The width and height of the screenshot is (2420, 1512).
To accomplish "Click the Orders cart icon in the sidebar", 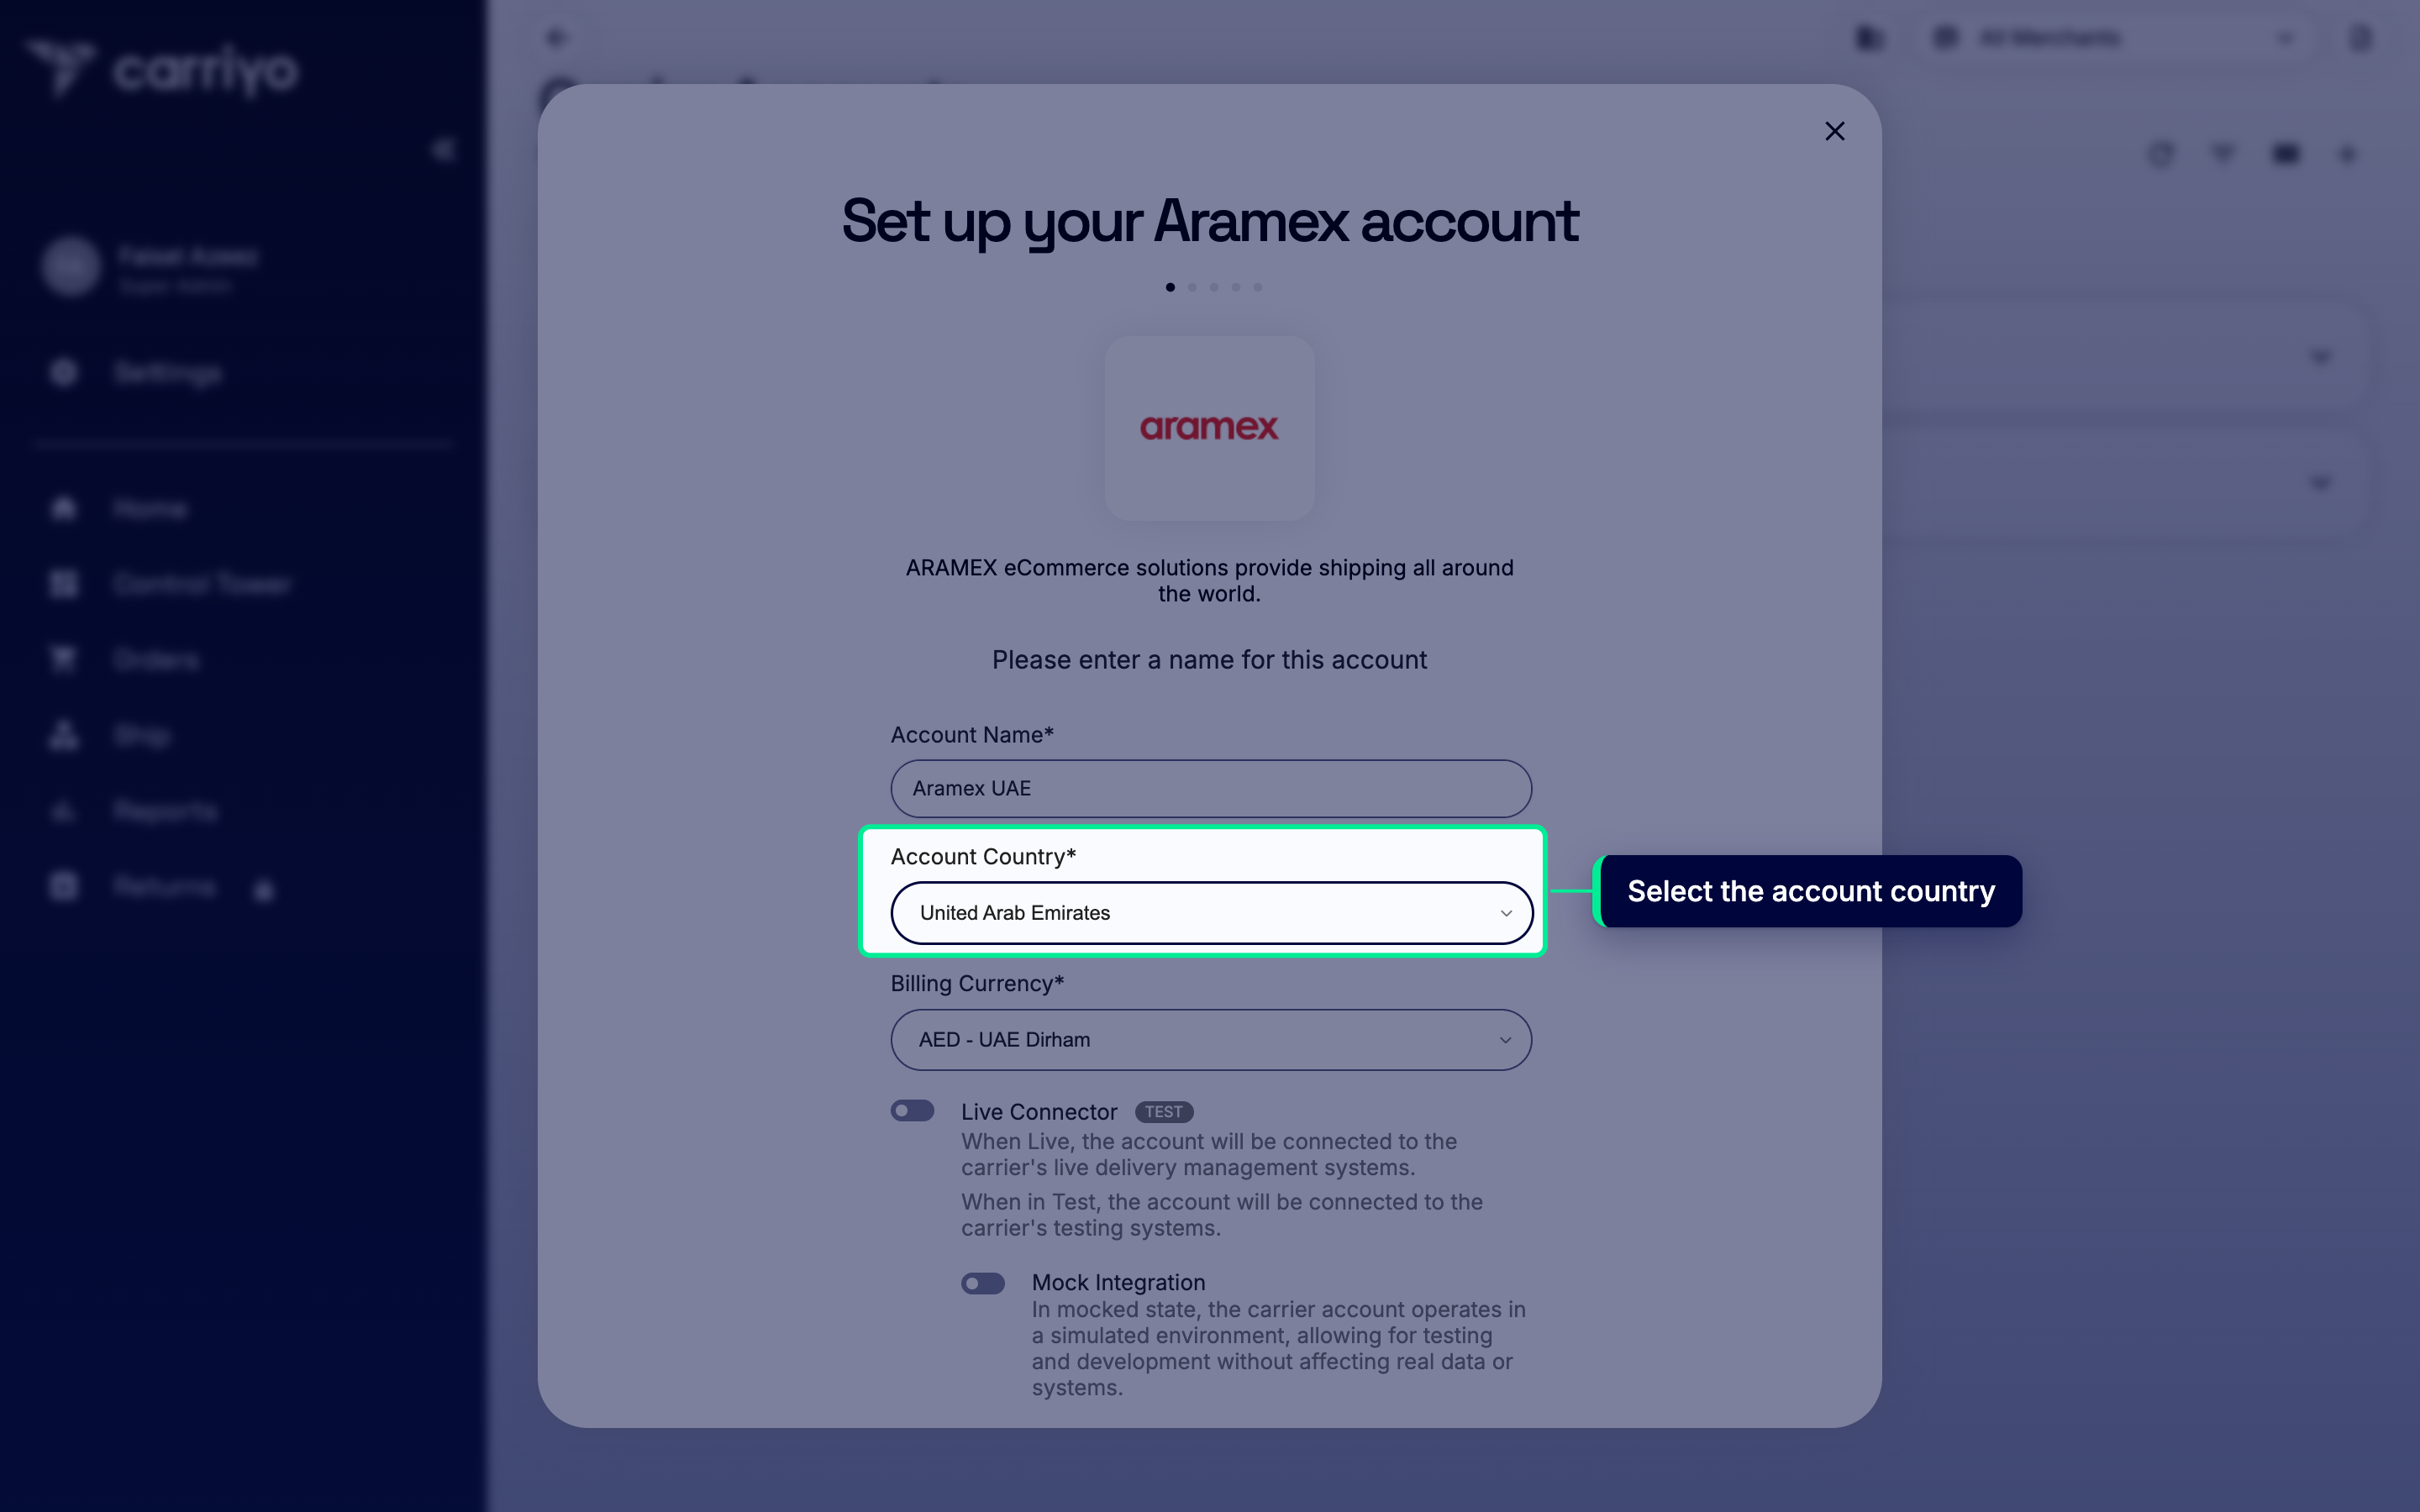I will coord(64,660).
